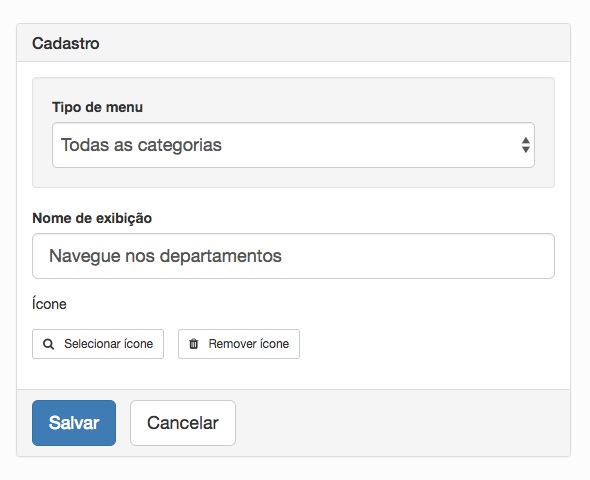Click the Tipo de menu label
Screen dimensions: 590x480
coord(97,107)
